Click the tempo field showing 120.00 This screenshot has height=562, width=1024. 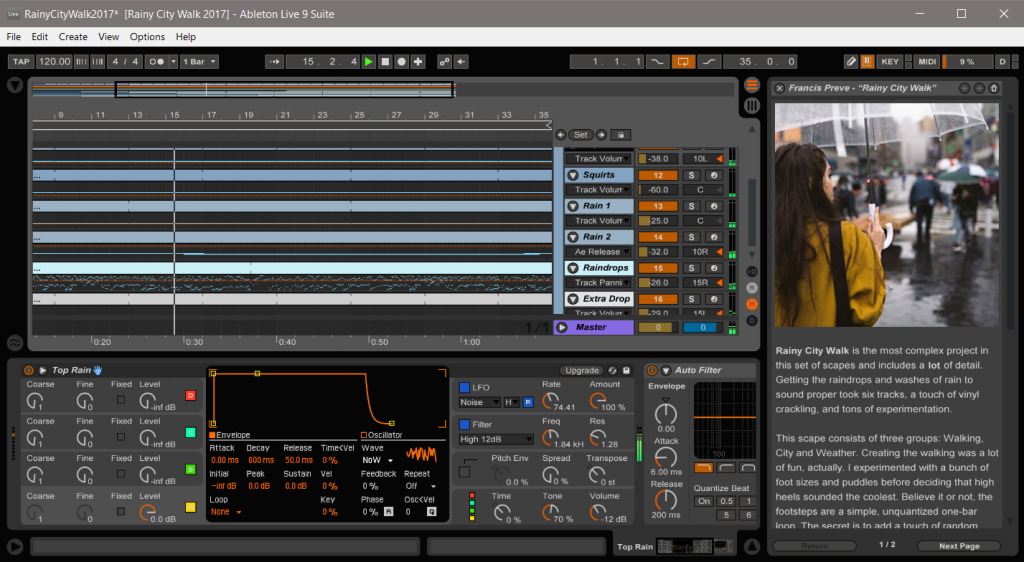click(55, 62)
